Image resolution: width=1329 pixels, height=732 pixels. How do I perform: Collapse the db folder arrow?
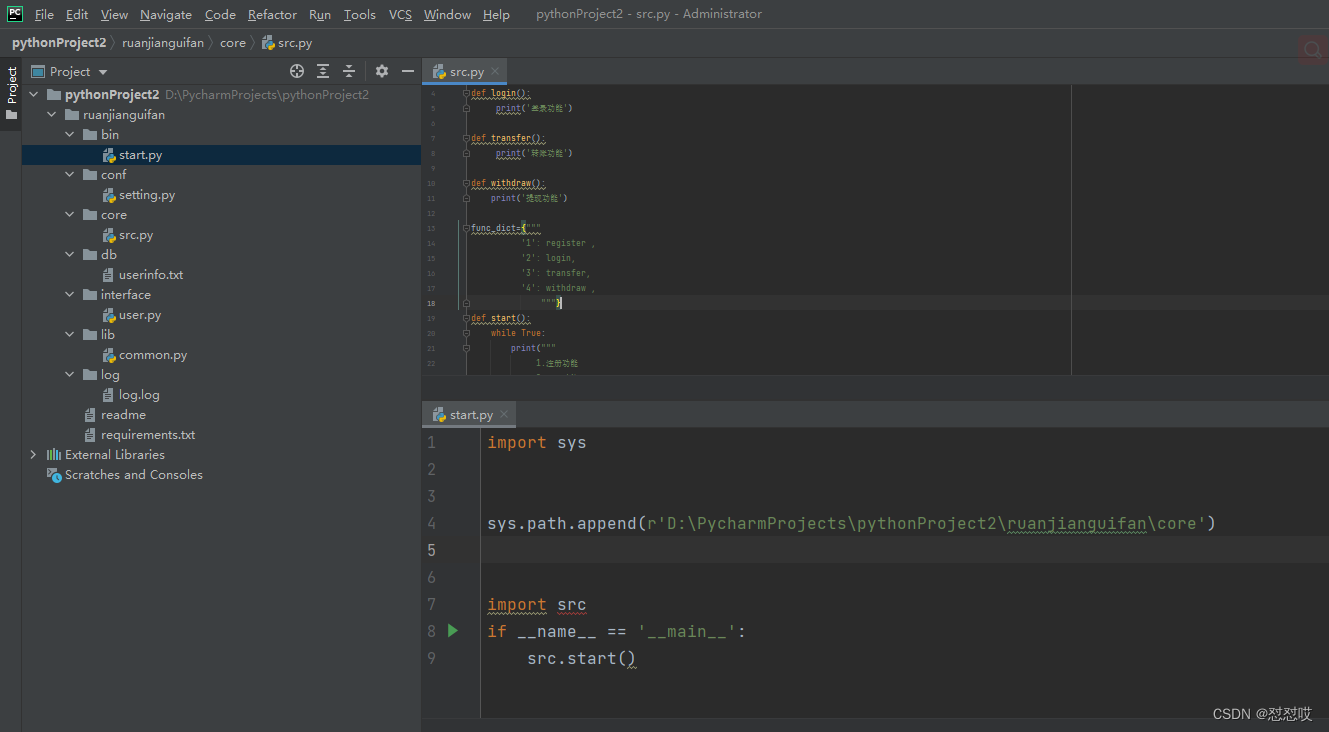(70, 255)
